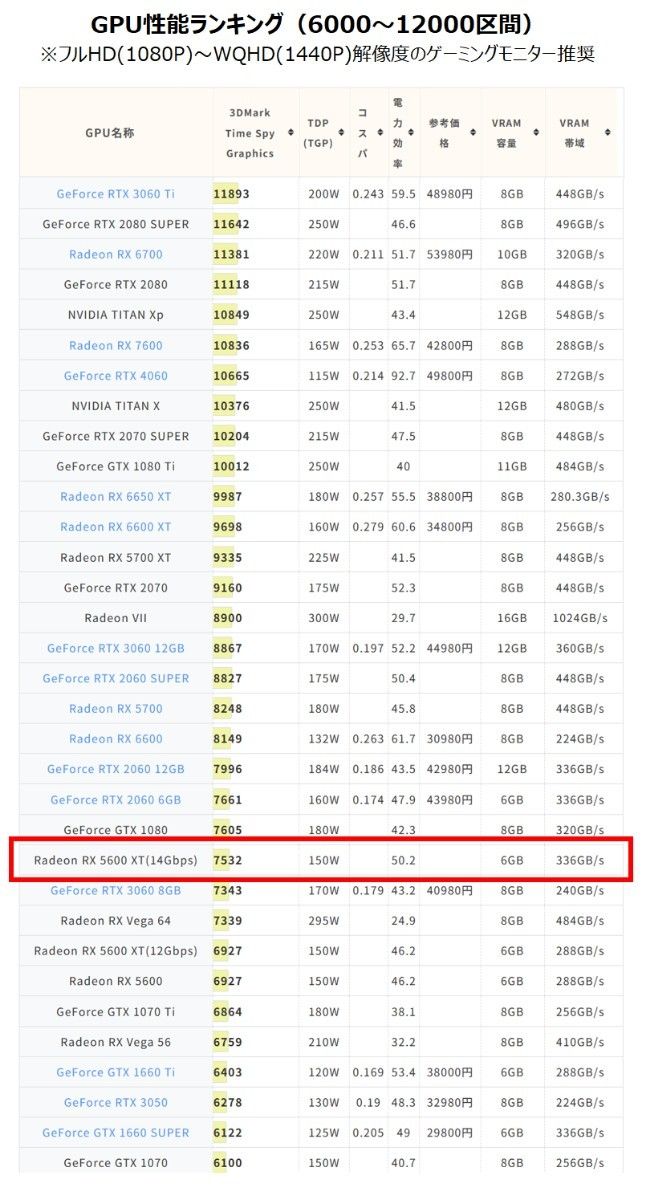Click the 548GB/s bandwidth value

[x=580, y=315]
